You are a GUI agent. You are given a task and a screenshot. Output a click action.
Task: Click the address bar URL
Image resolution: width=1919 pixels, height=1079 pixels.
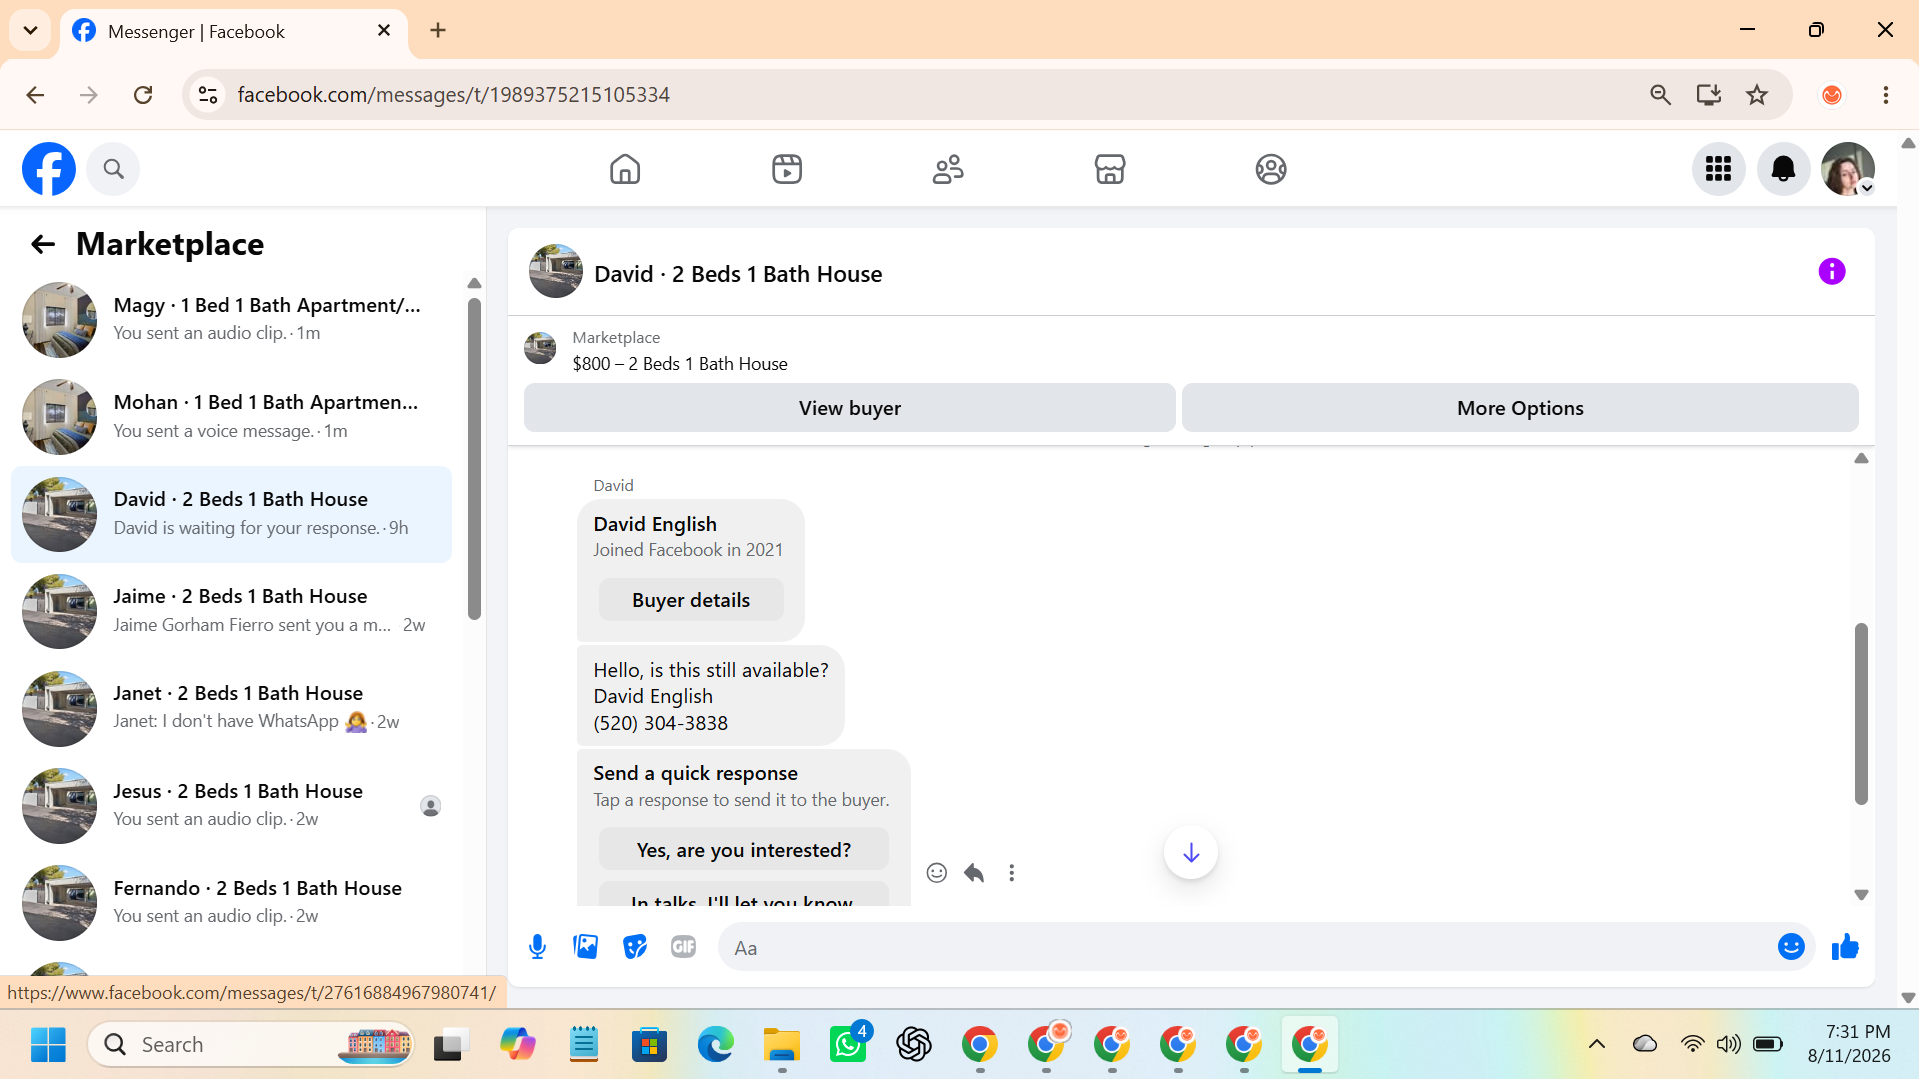pyautogui.click(x=453, y=95)
